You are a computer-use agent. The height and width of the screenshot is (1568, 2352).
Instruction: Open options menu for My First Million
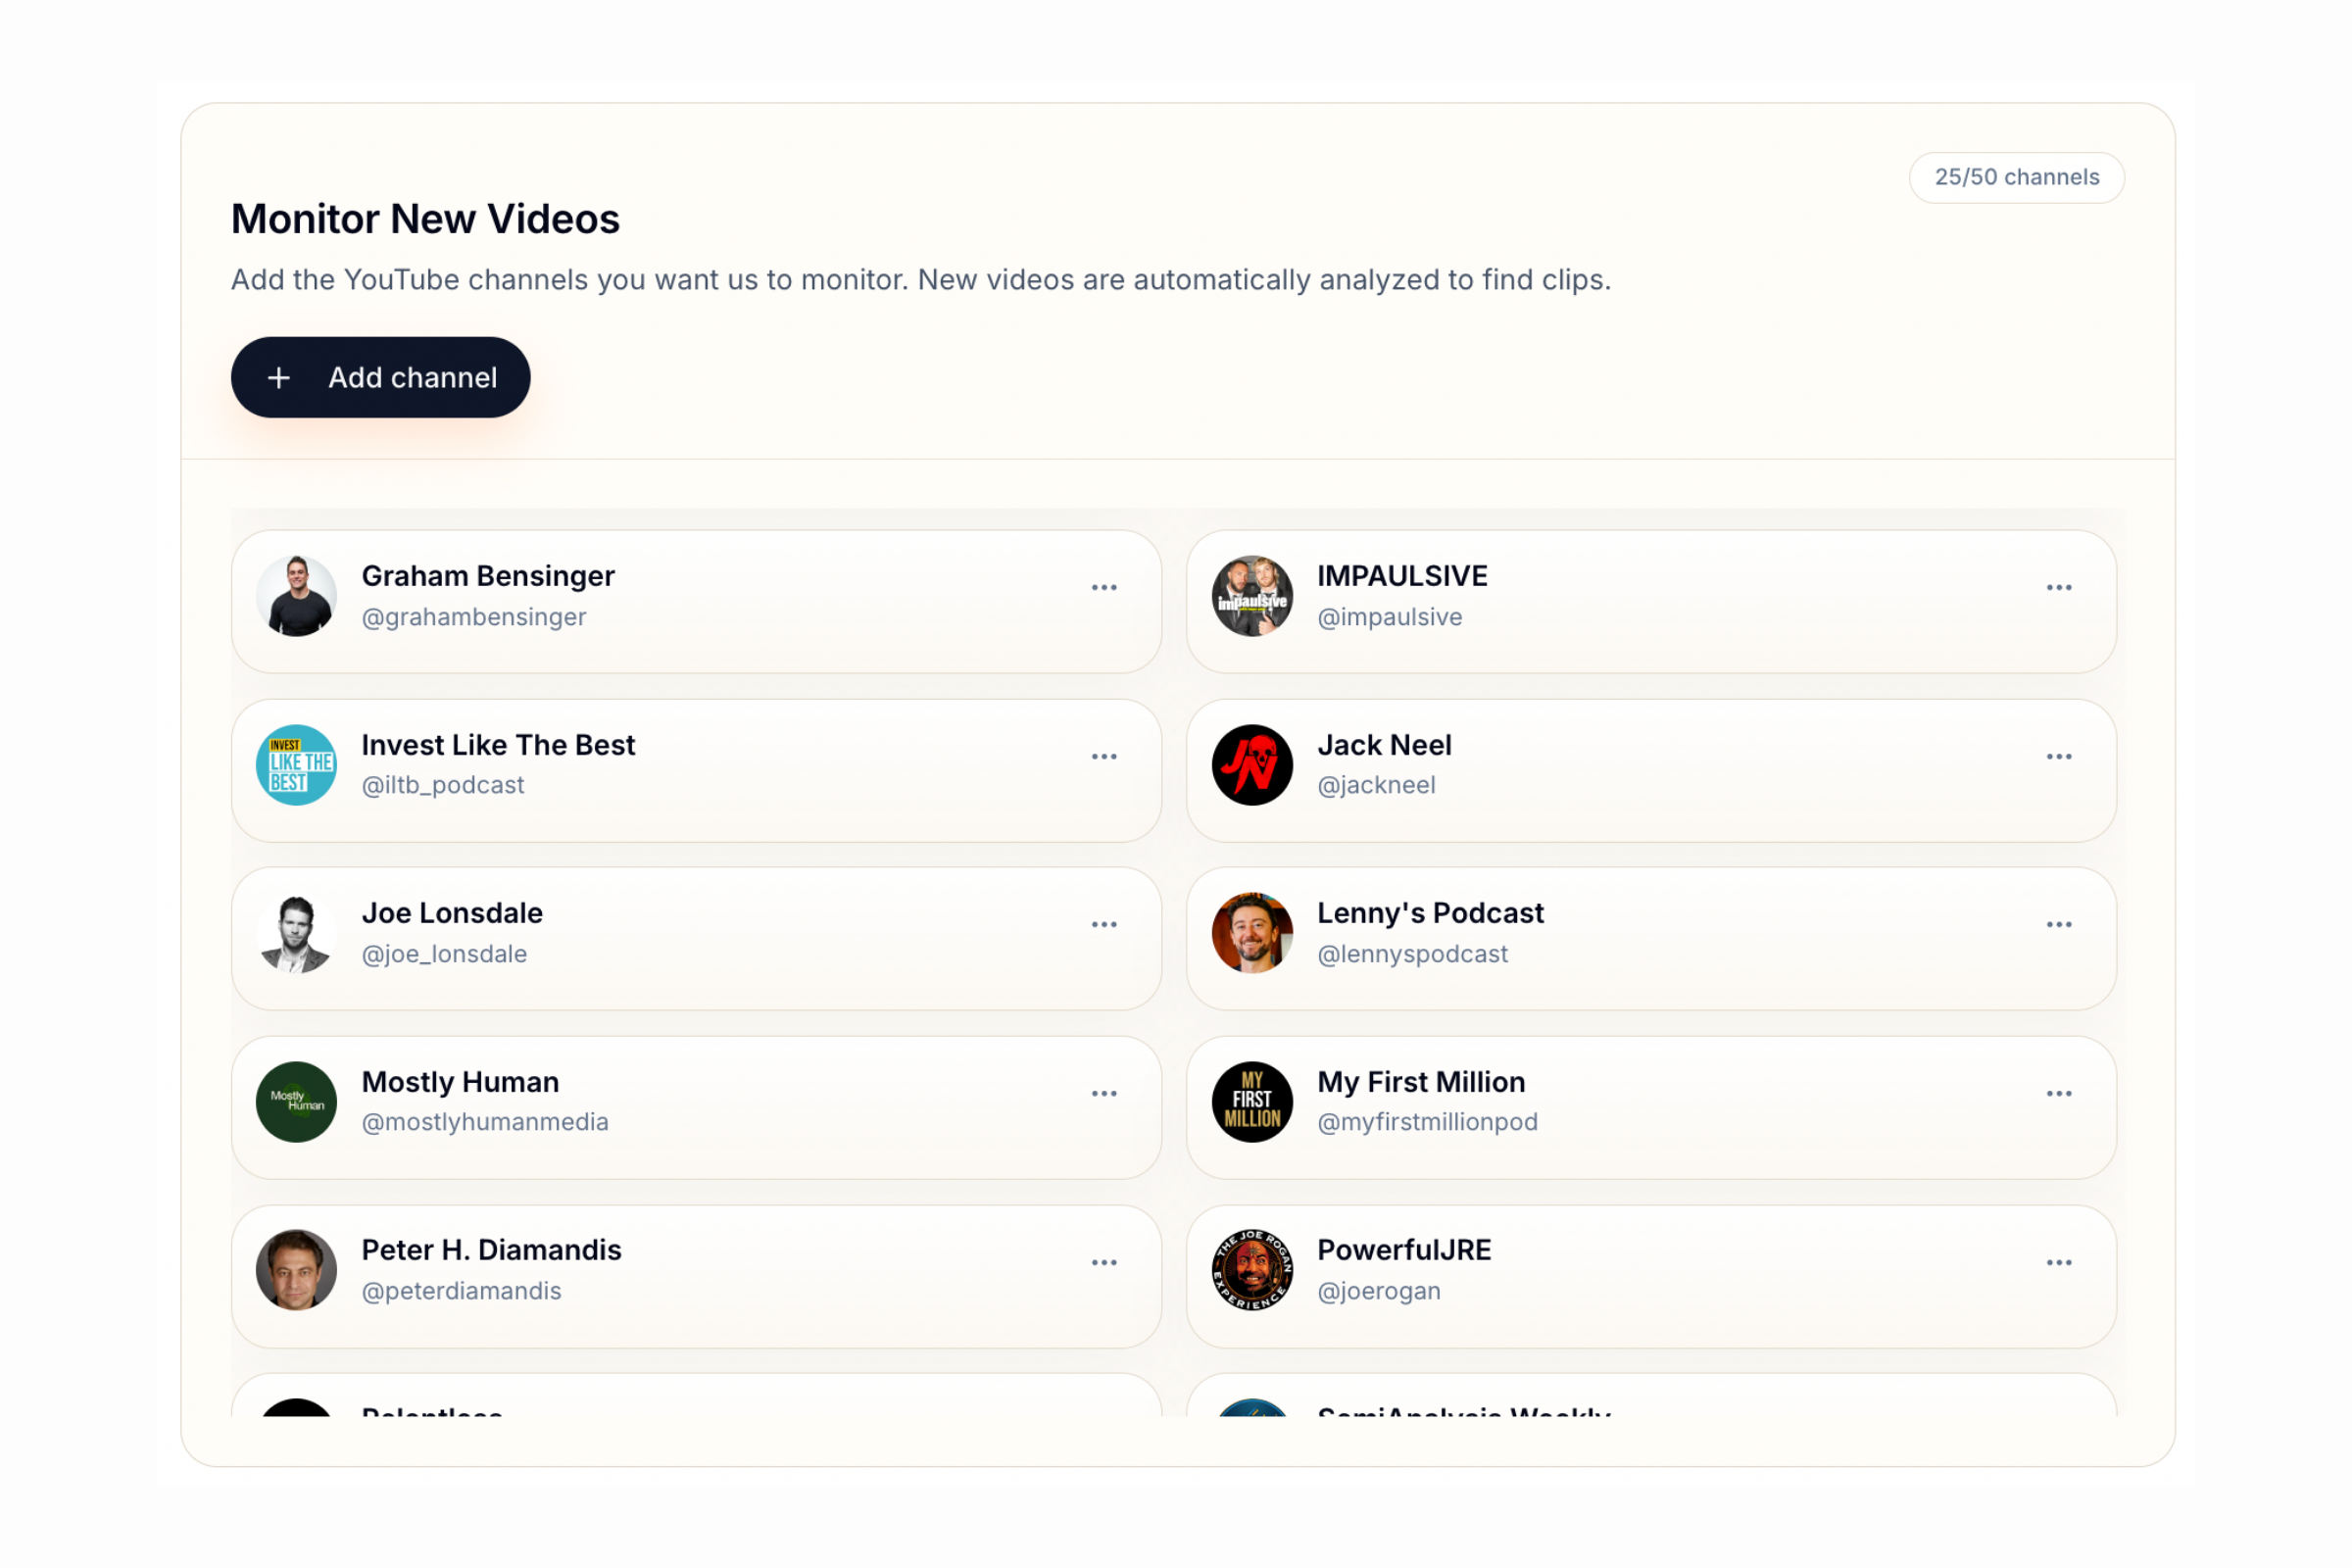(x=2059, y=1094)
